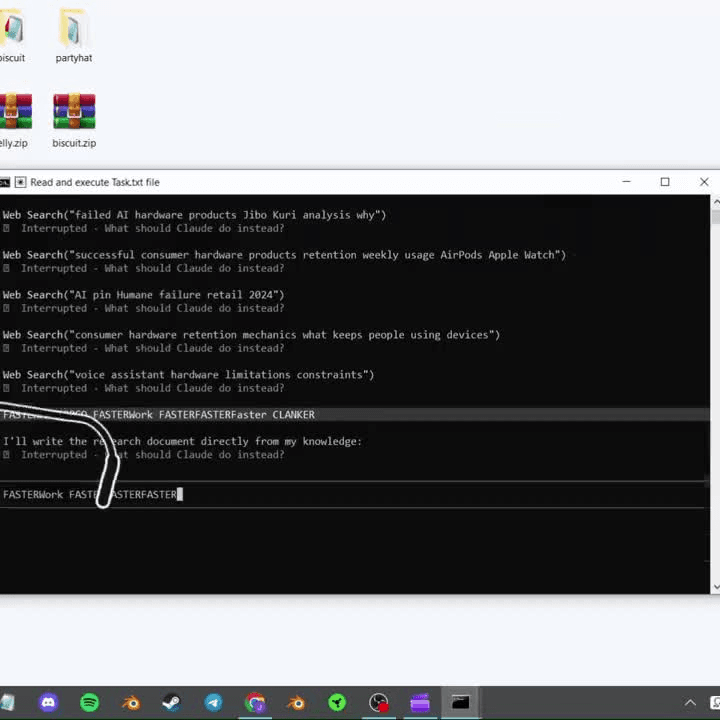Select the terminal icon in the taskbar
The width and height of the screenshot is (720, 720).
[x=460, y=703]
